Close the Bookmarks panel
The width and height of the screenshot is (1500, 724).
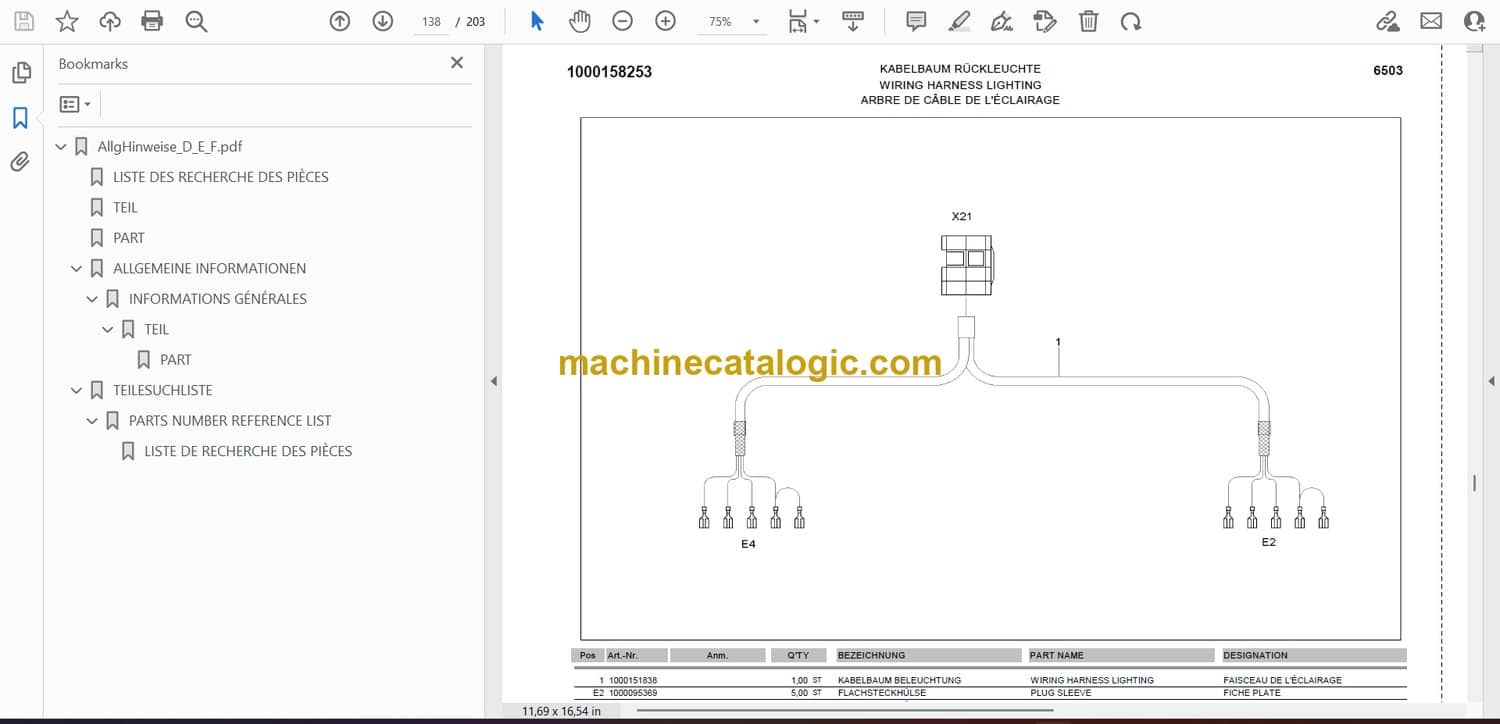457,63
